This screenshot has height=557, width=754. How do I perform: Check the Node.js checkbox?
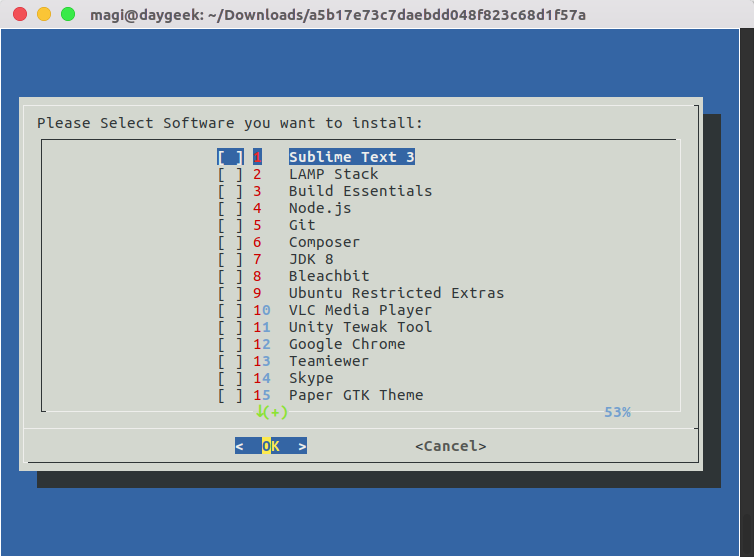(x=230, y=208)
